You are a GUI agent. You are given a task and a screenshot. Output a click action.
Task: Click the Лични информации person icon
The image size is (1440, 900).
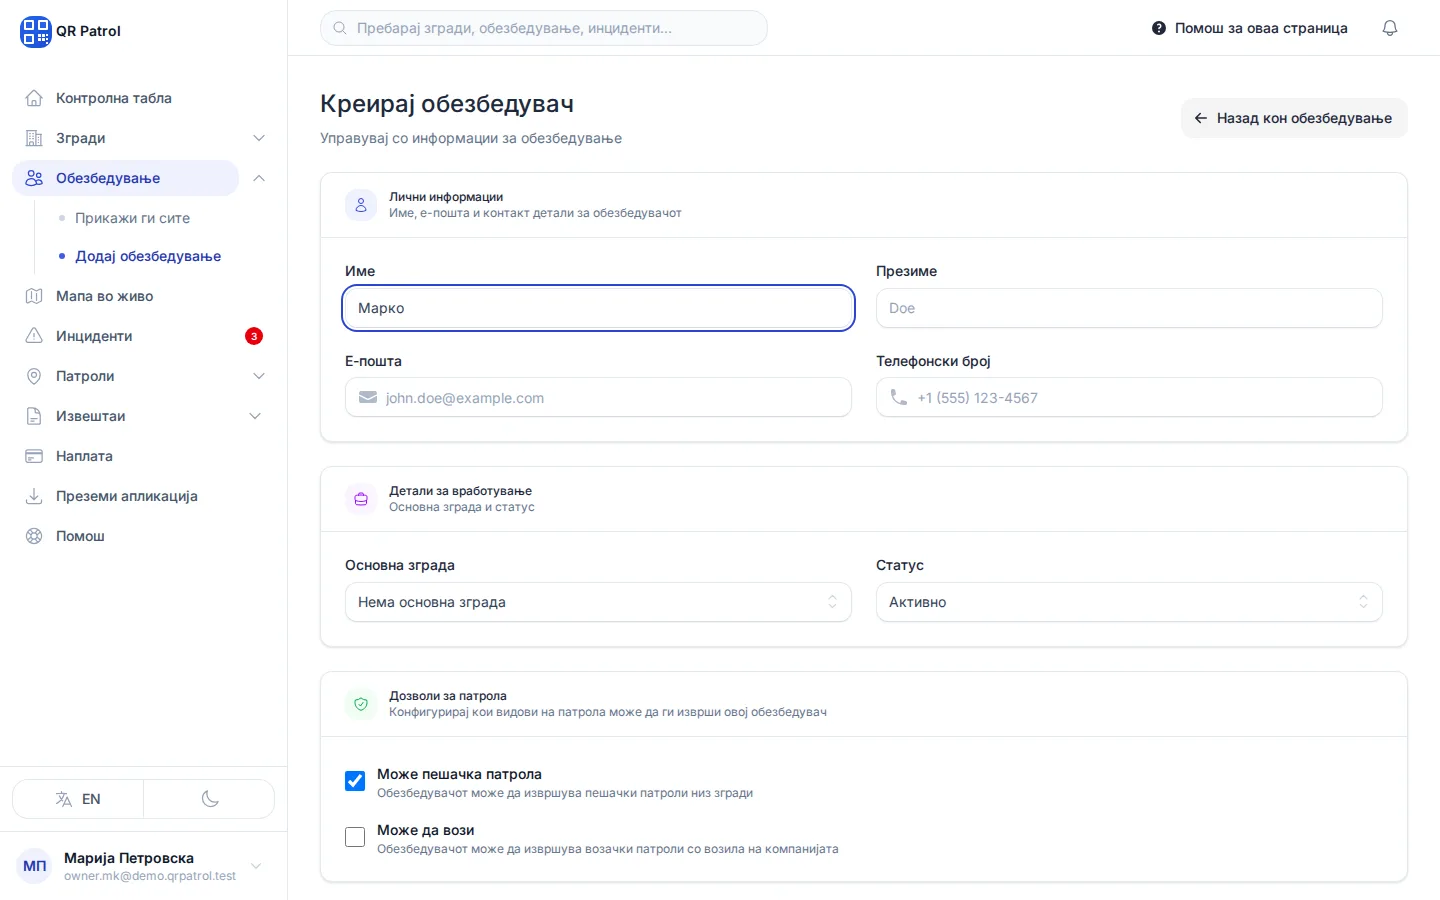pyautogui.click(x=361, y=205)
